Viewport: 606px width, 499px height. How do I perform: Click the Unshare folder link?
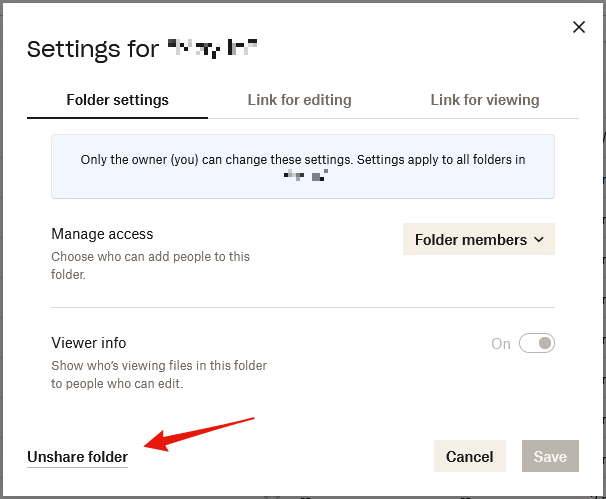(x=77, y=457)
